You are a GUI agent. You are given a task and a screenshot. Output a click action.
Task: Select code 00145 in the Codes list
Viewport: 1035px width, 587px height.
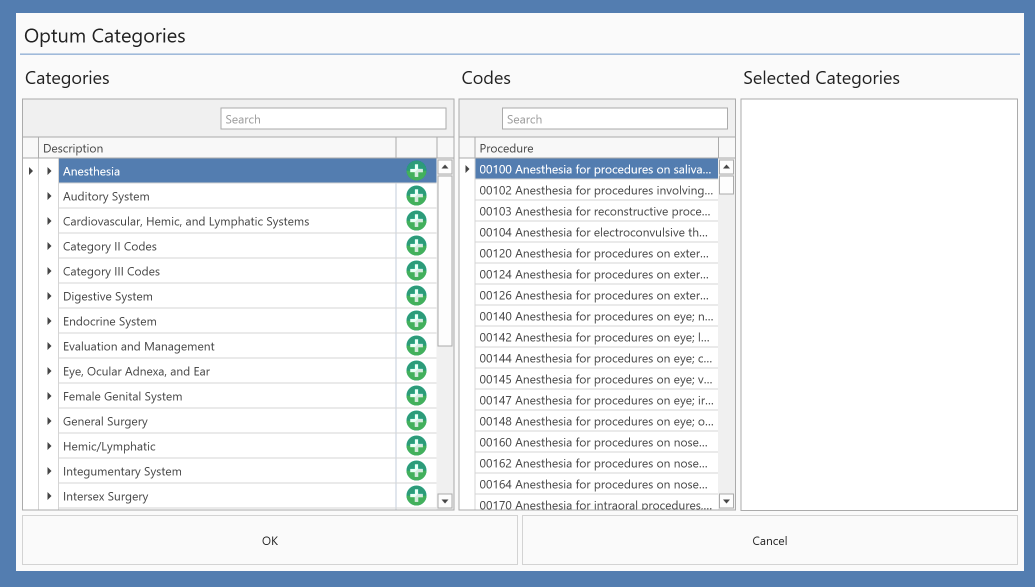pos(597,379)
